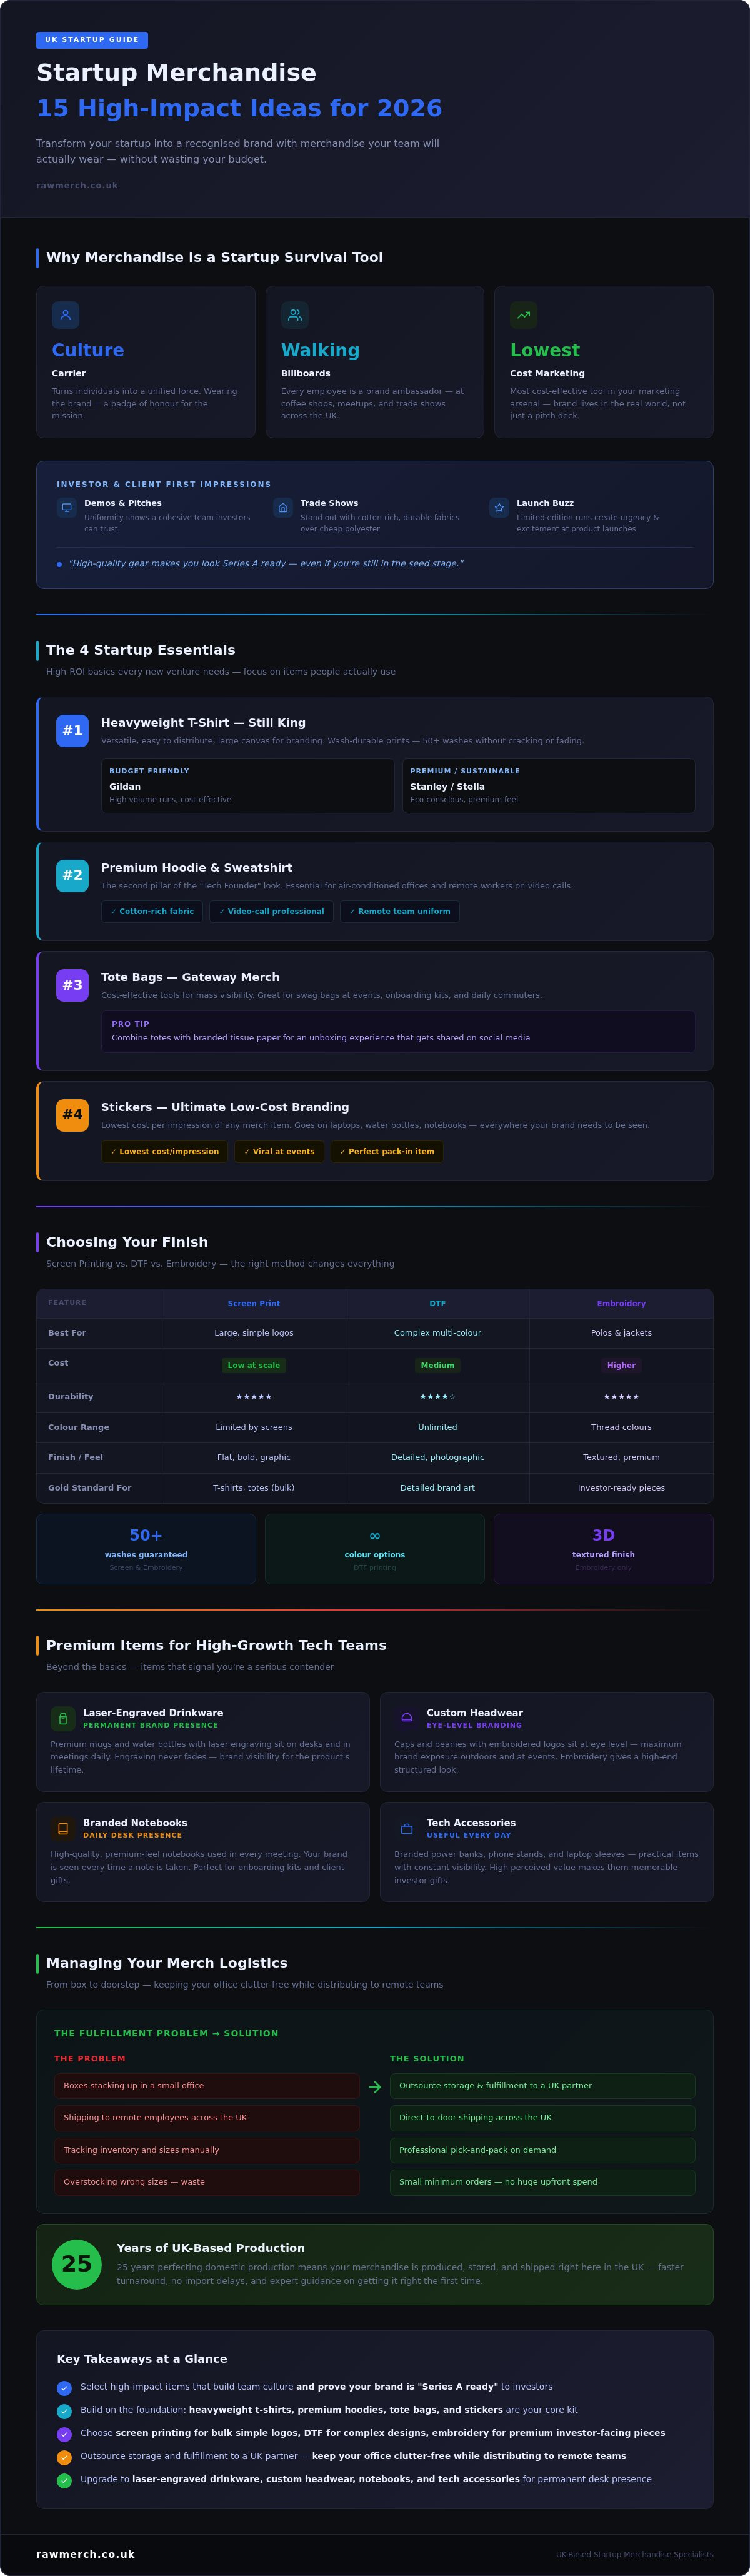Click the group icon above Walking
The width and height of the screenshot is (750, 2576).
(x=295, y=315)
